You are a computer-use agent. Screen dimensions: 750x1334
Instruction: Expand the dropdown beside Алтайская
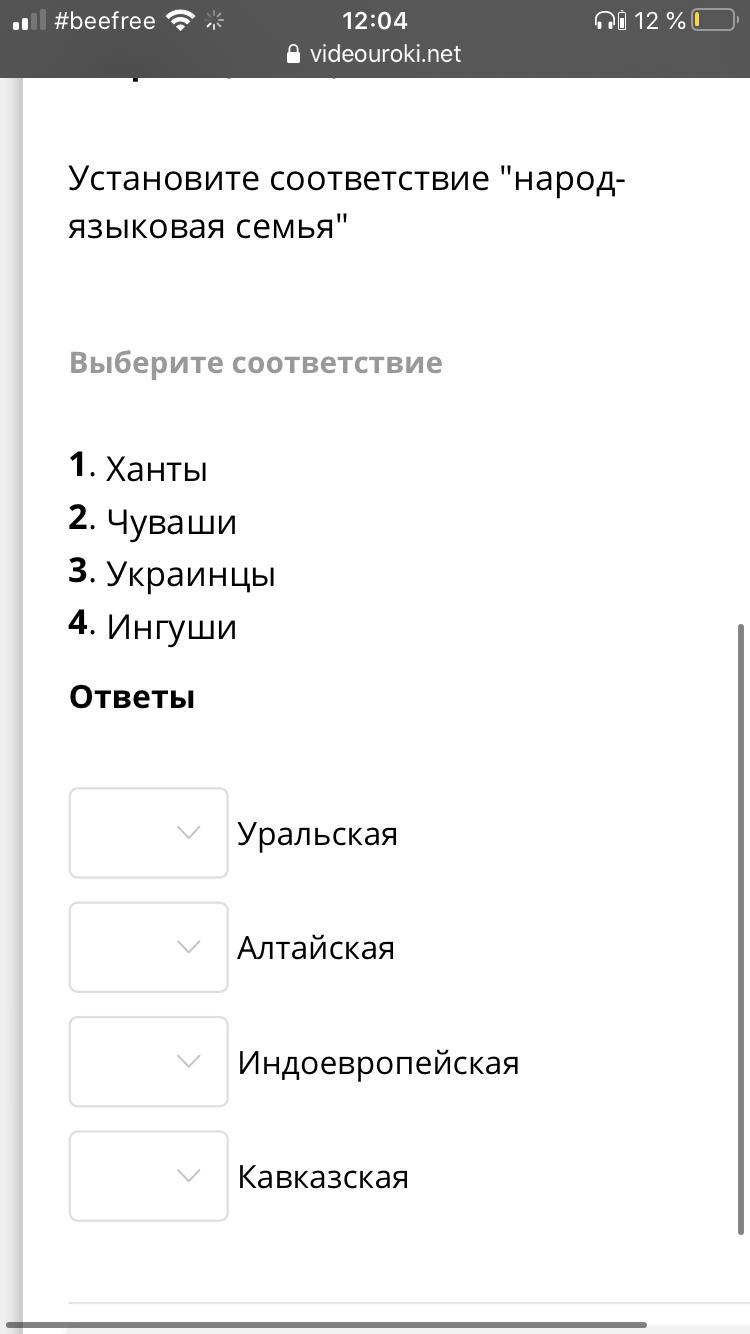[148, 947]
